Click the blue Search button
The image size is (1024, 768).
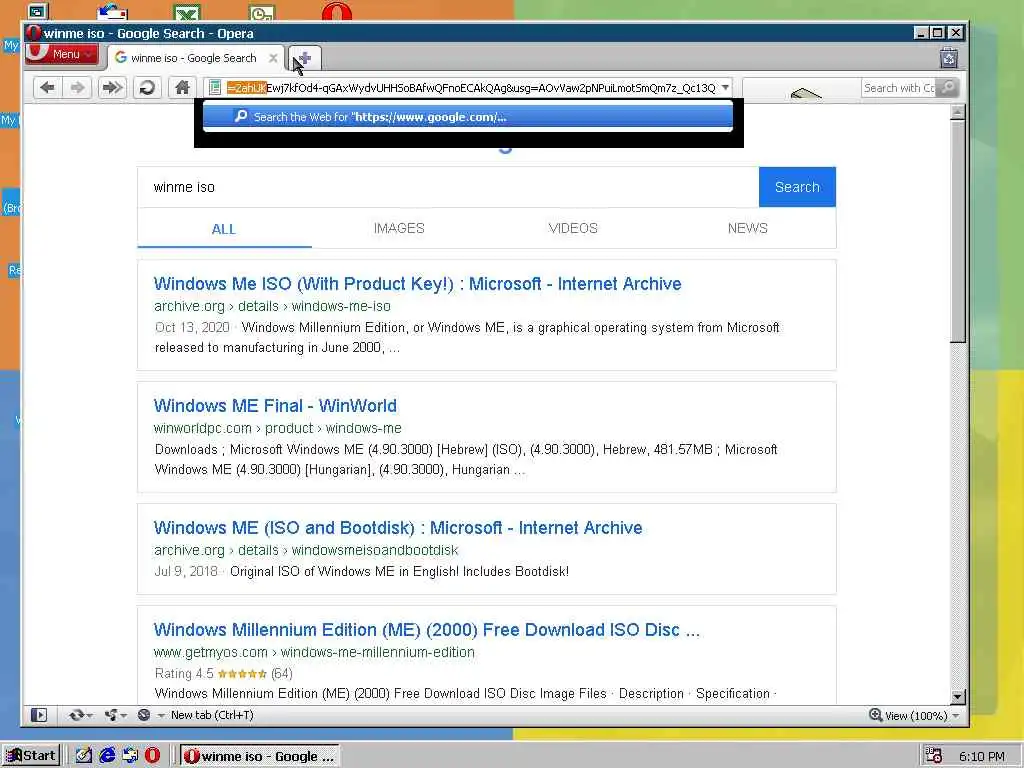tap(797, 187)
